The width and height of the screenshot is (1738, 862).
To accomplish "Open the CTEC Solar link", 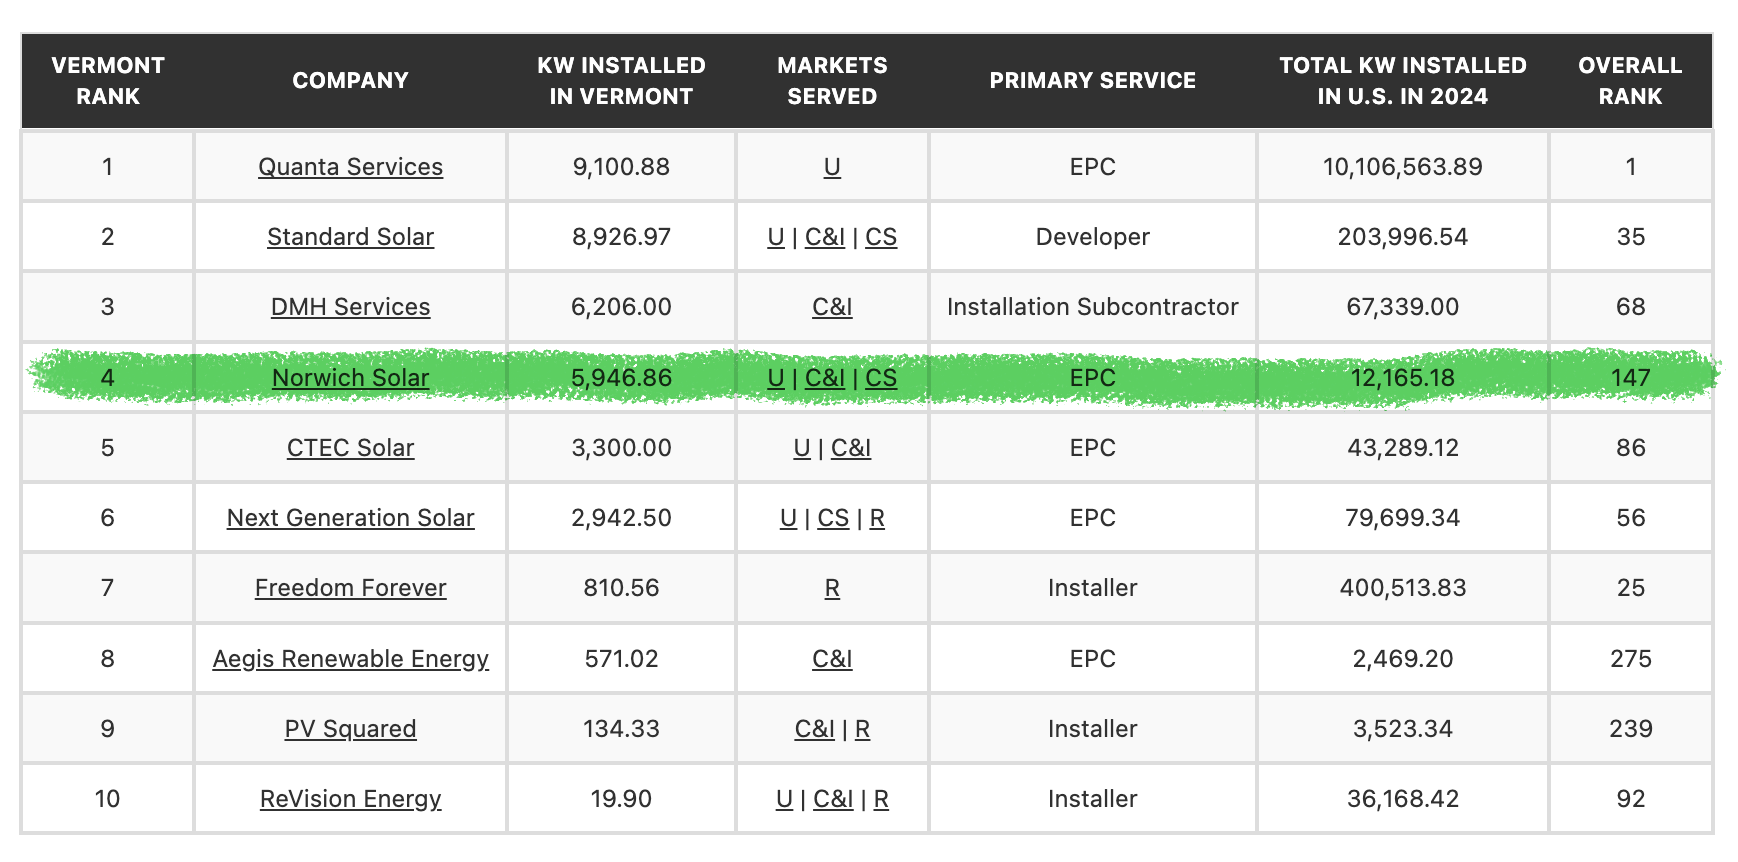I will click(350, 448).
